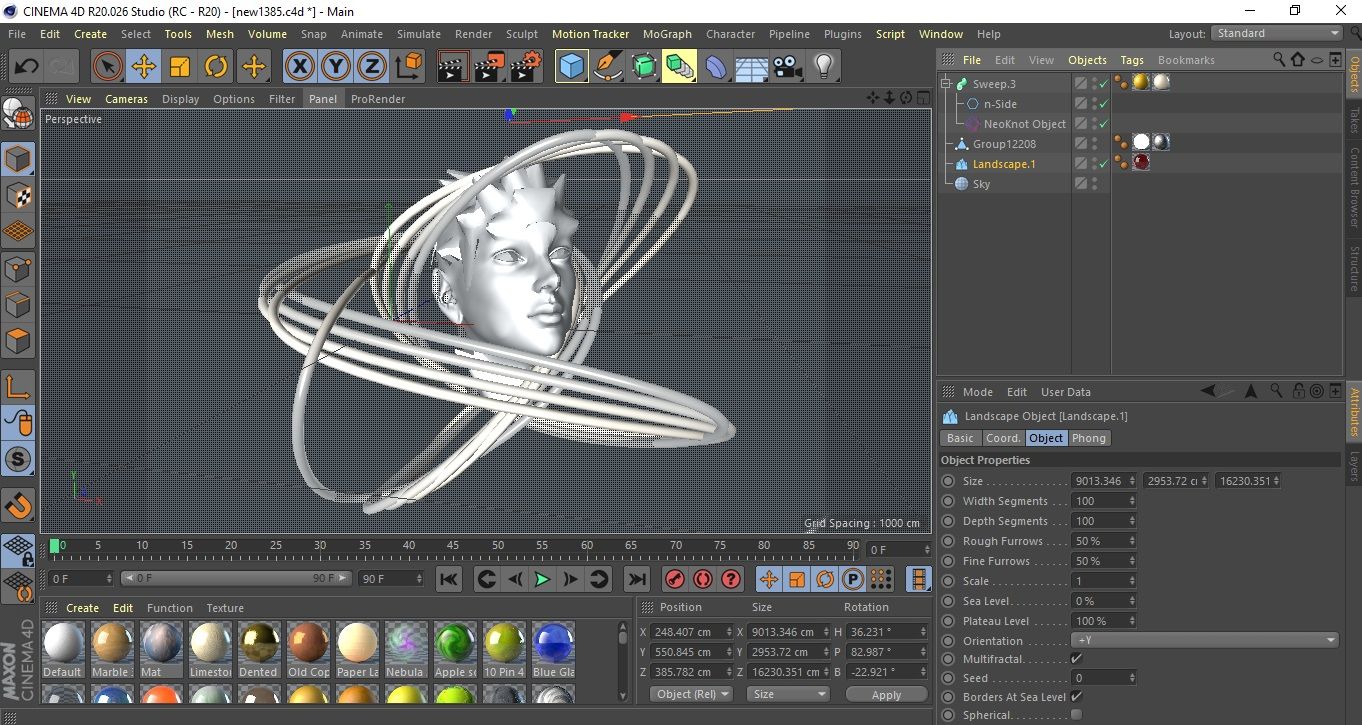Click the Apply button
The width and height of the screenshot is (1362, 725).
click(886, 694)
